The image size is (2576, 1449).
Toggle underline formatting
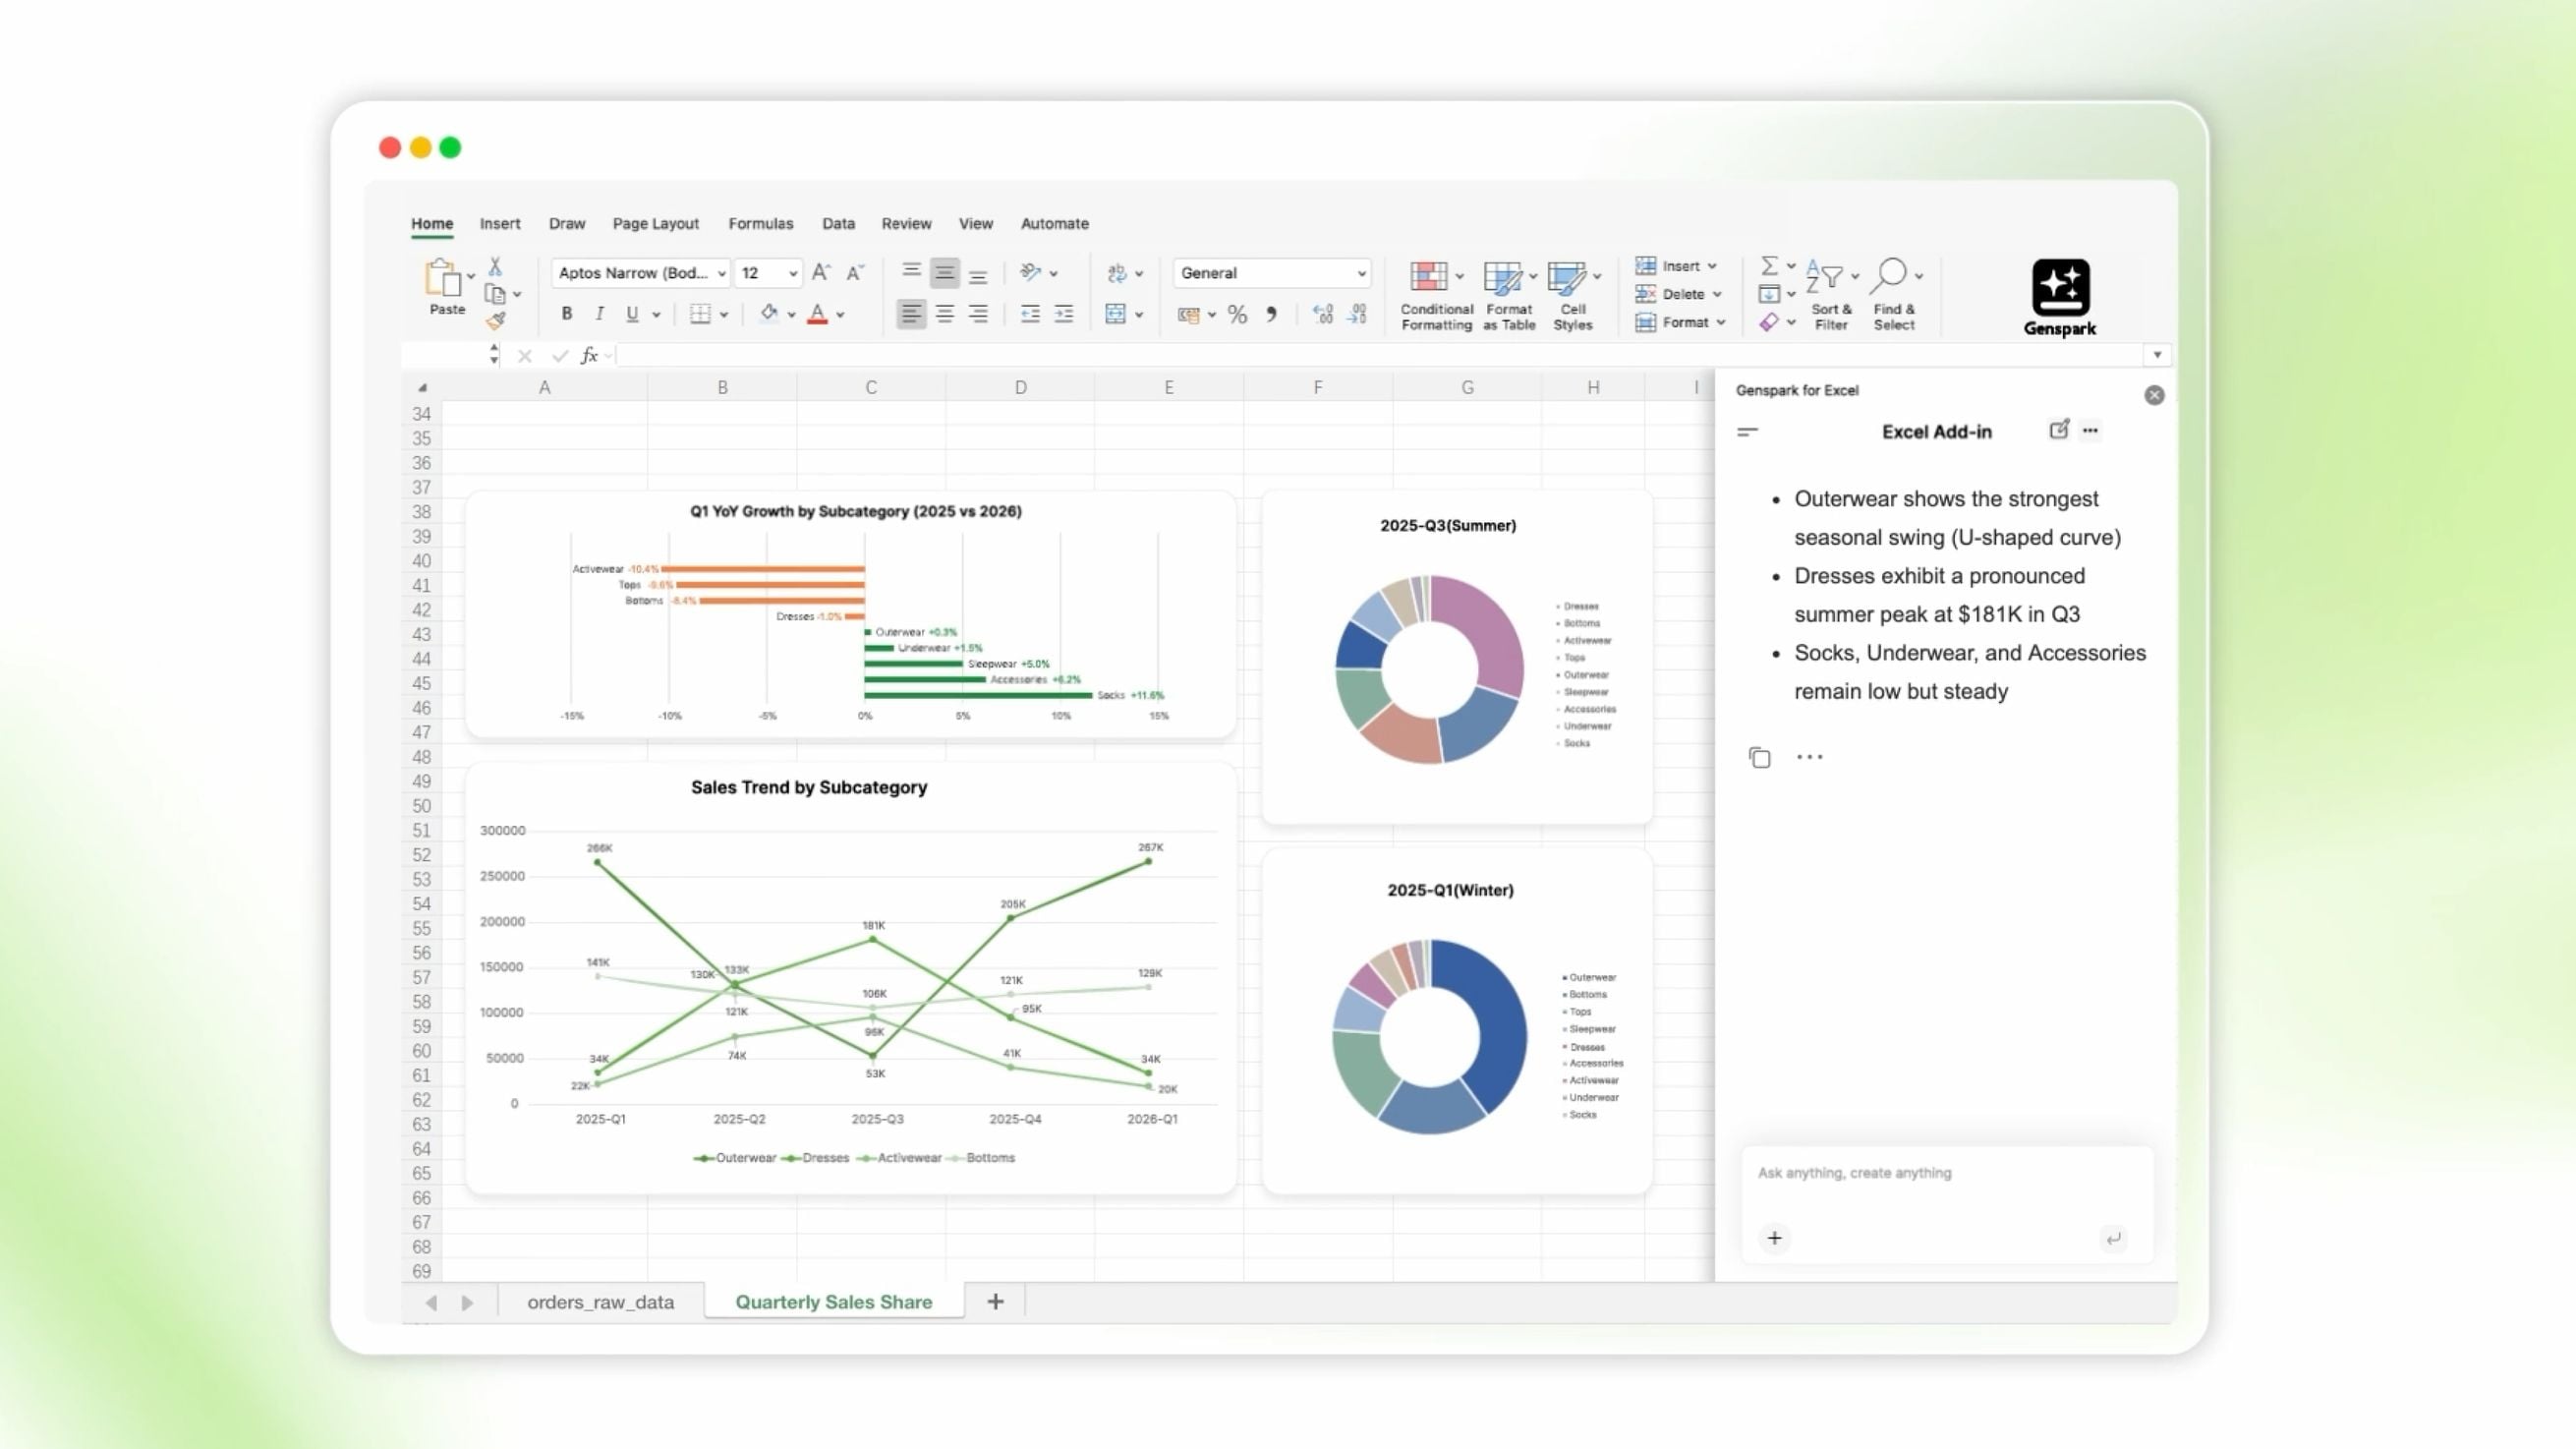pyautogui.click(x=632, y=313)
